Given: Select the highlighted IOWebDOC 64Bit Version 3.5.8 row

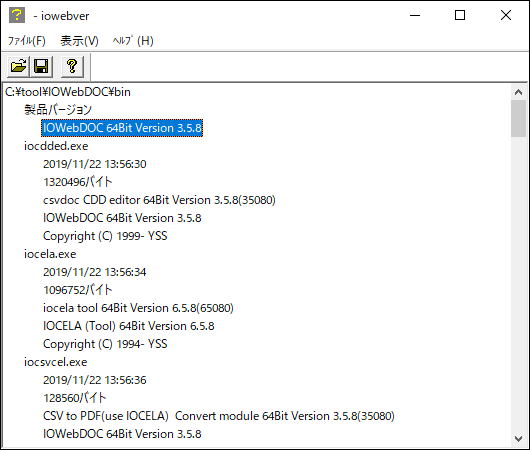Looking at the screenshot, I should click(x=122, y=128).
